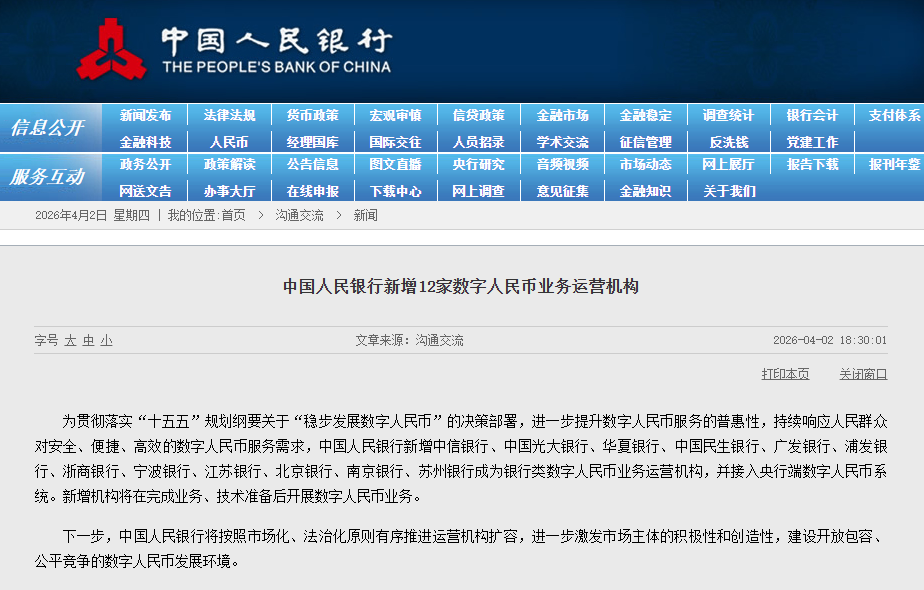Open 在线申报 menu item
Image resolution: width=924 pixels, height=590 pixels.
click(312, 191)
